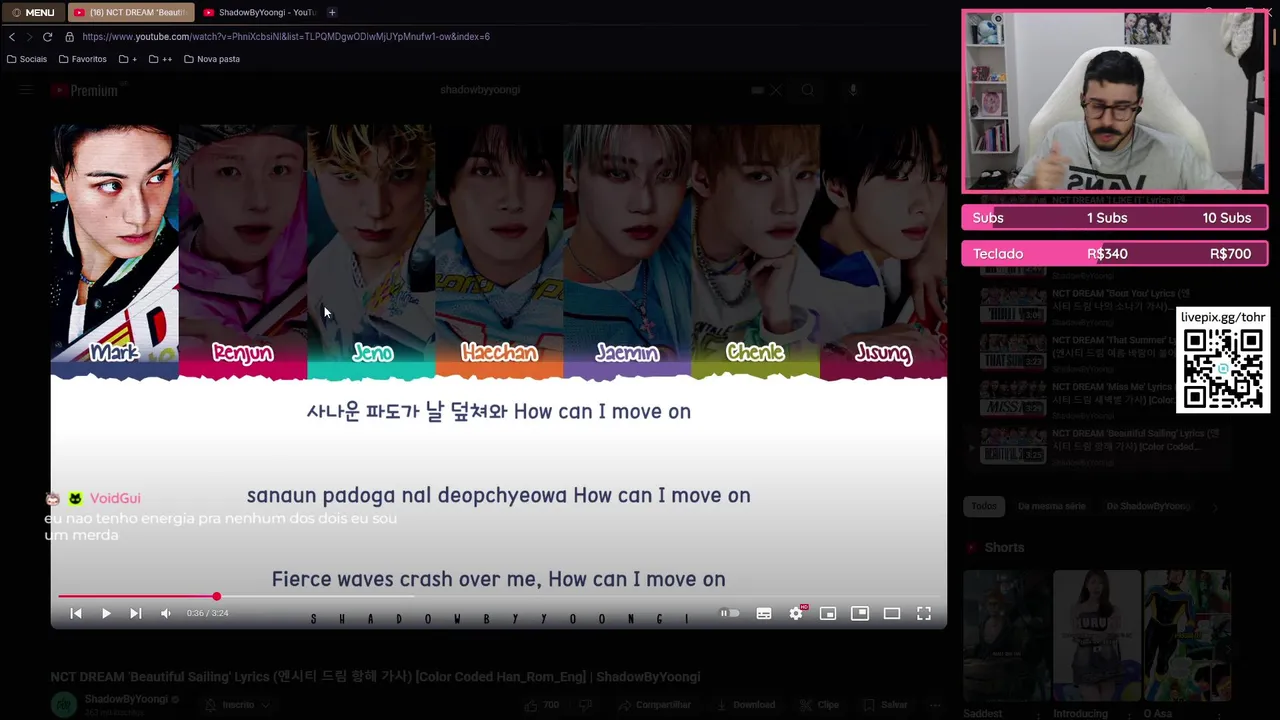Mute the video volume
This screenshot has width=1280, height=720.
[x=166, y=613]
